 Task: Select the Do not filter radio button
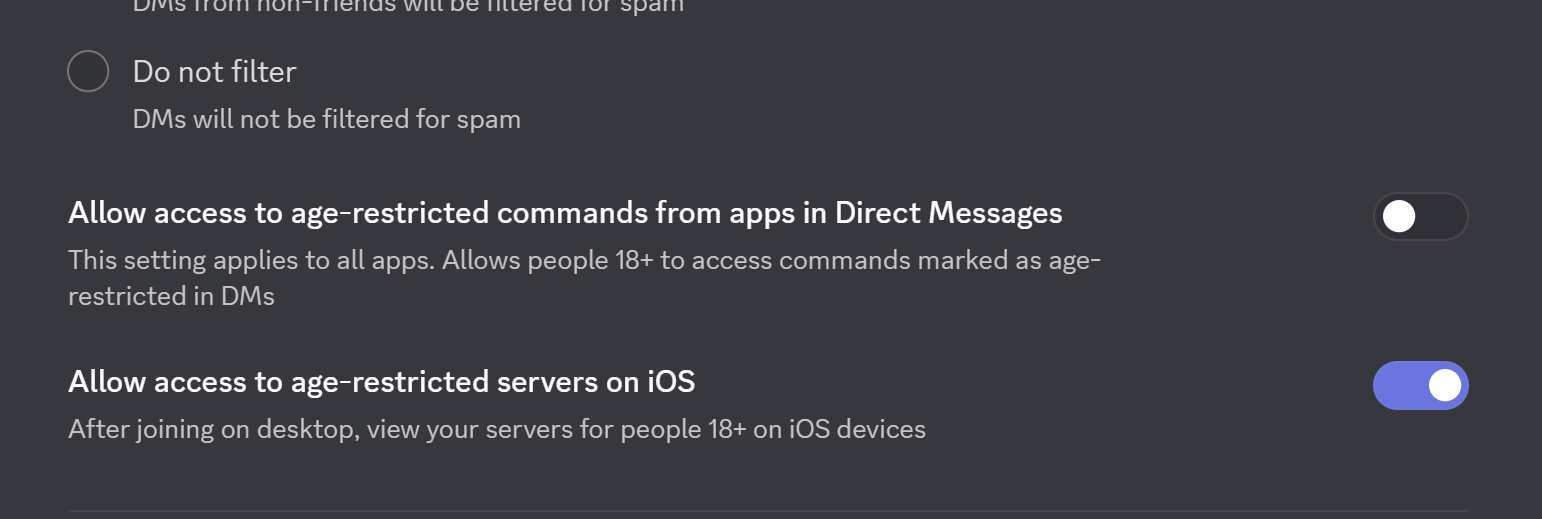(x=88, y=71)
